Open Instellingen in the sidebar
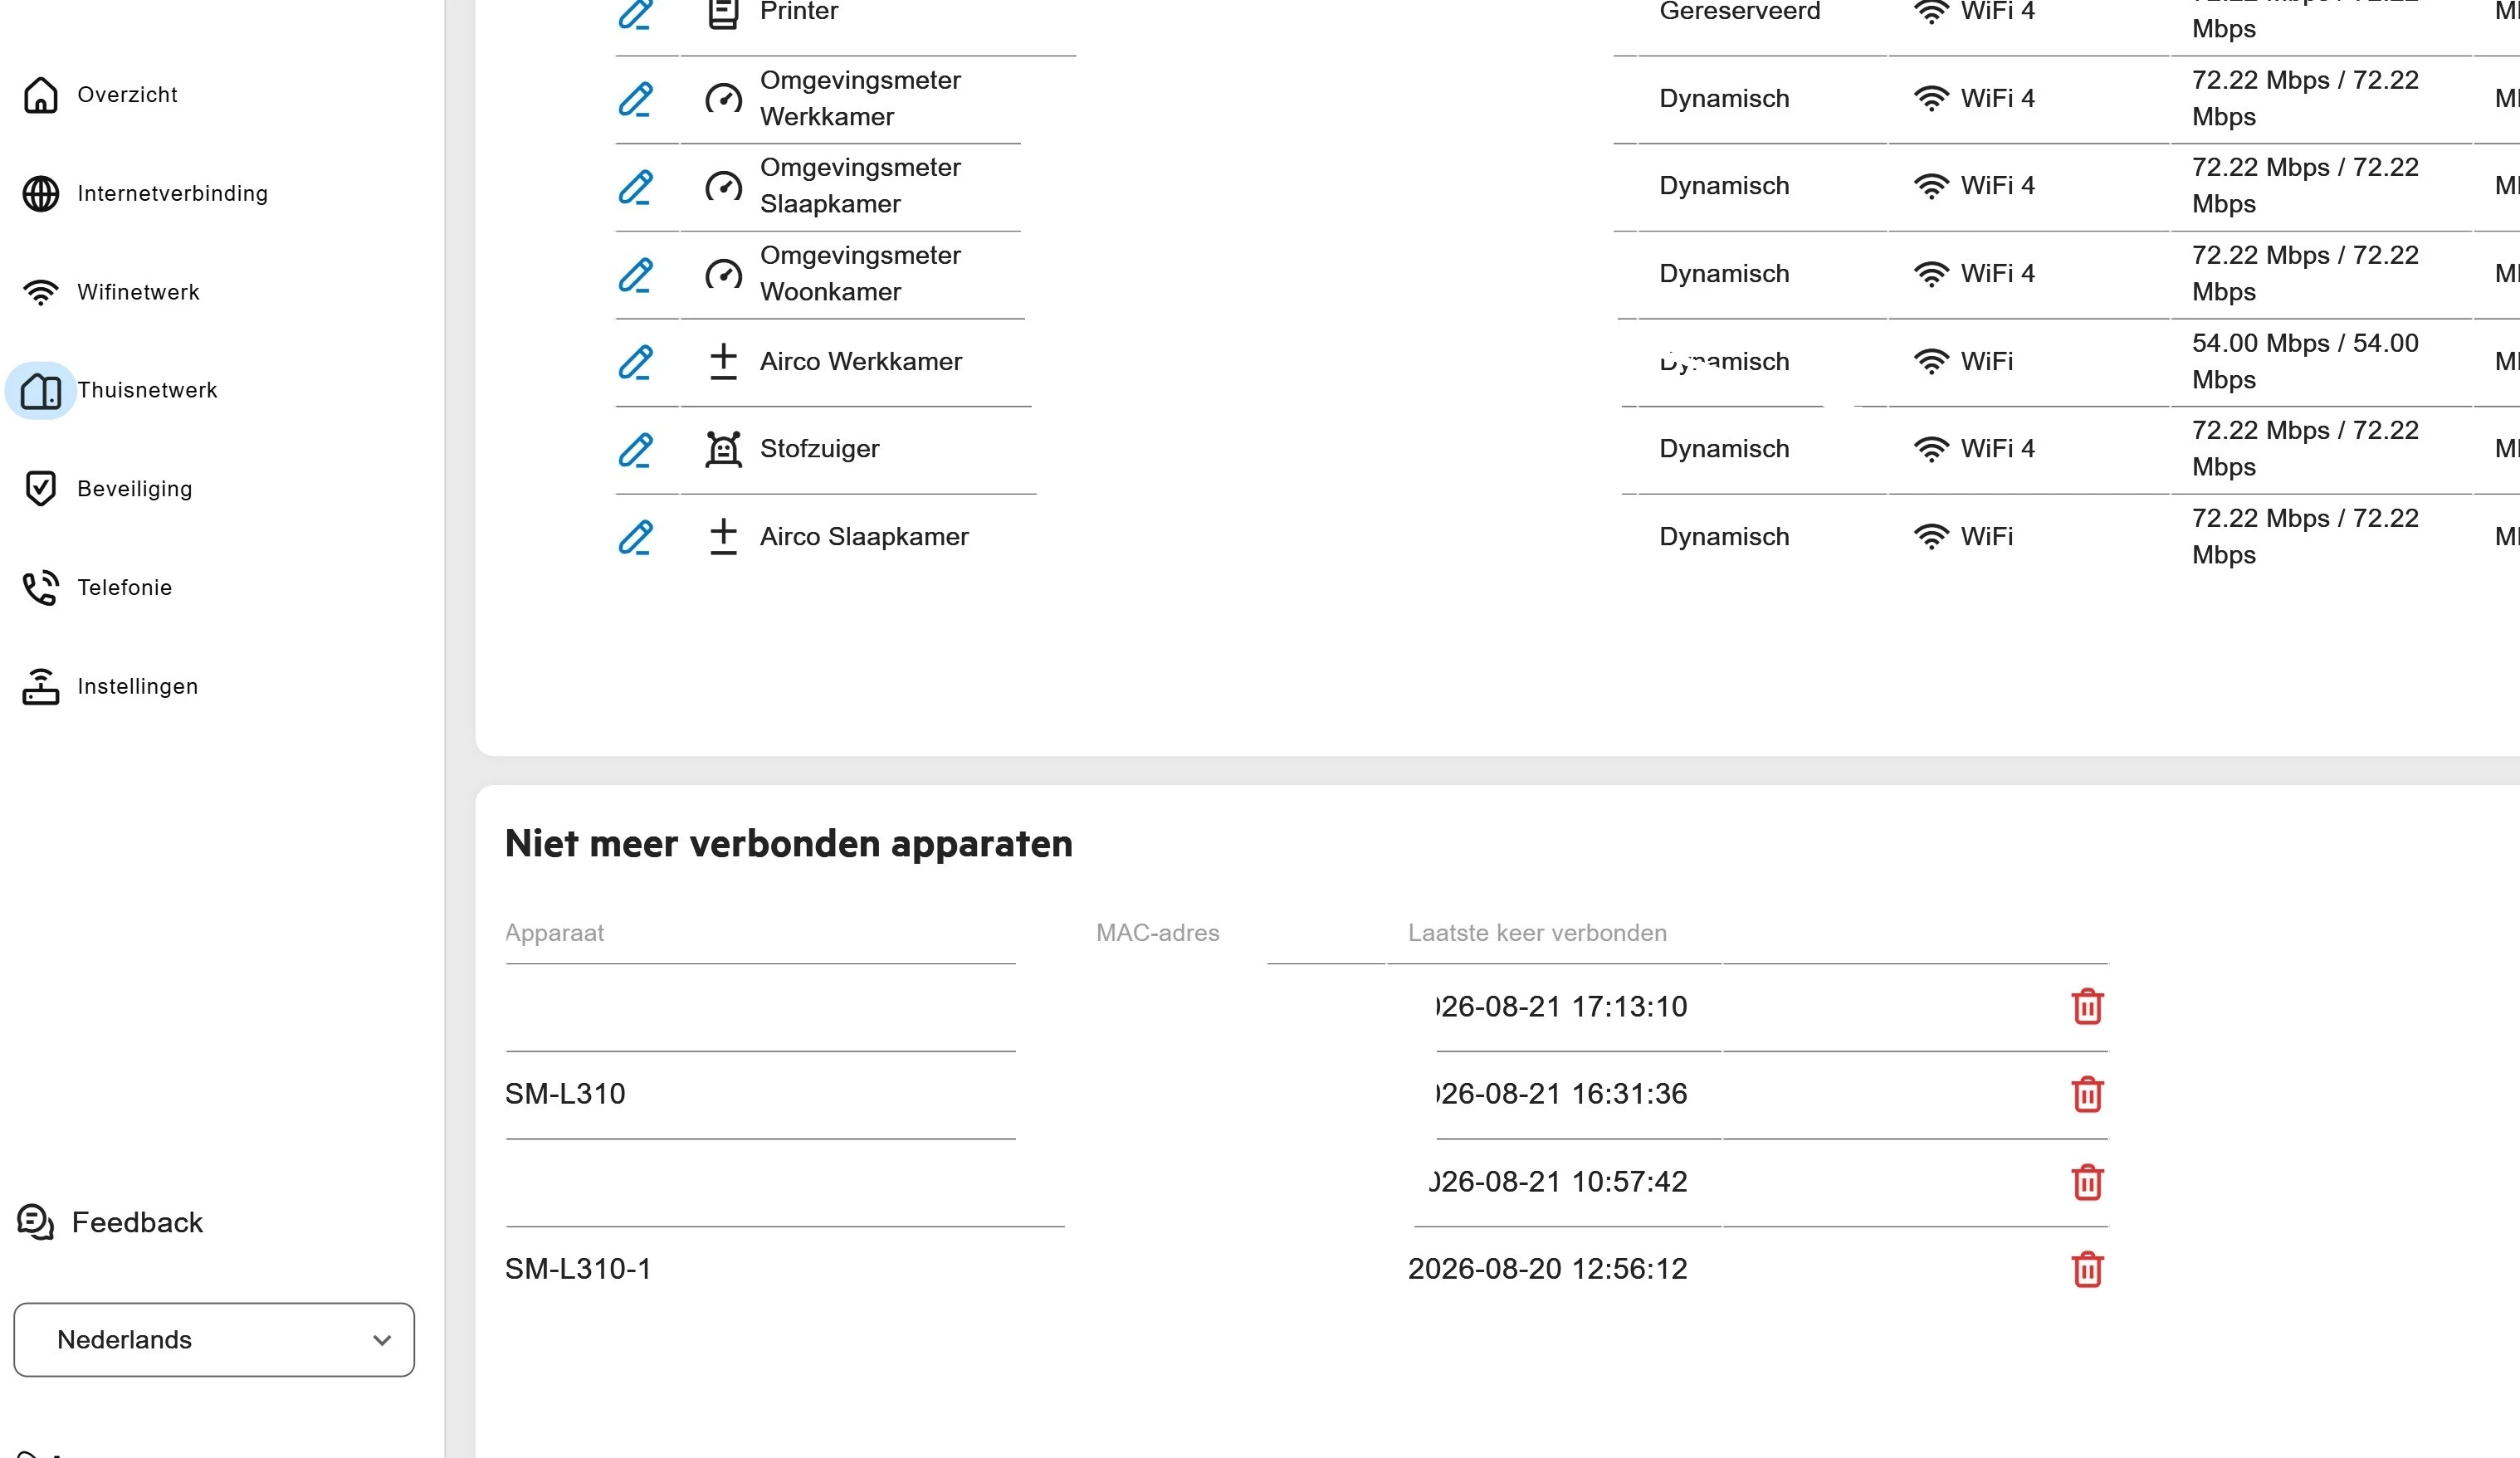The image size is (2520, 1458). point(137,687)
